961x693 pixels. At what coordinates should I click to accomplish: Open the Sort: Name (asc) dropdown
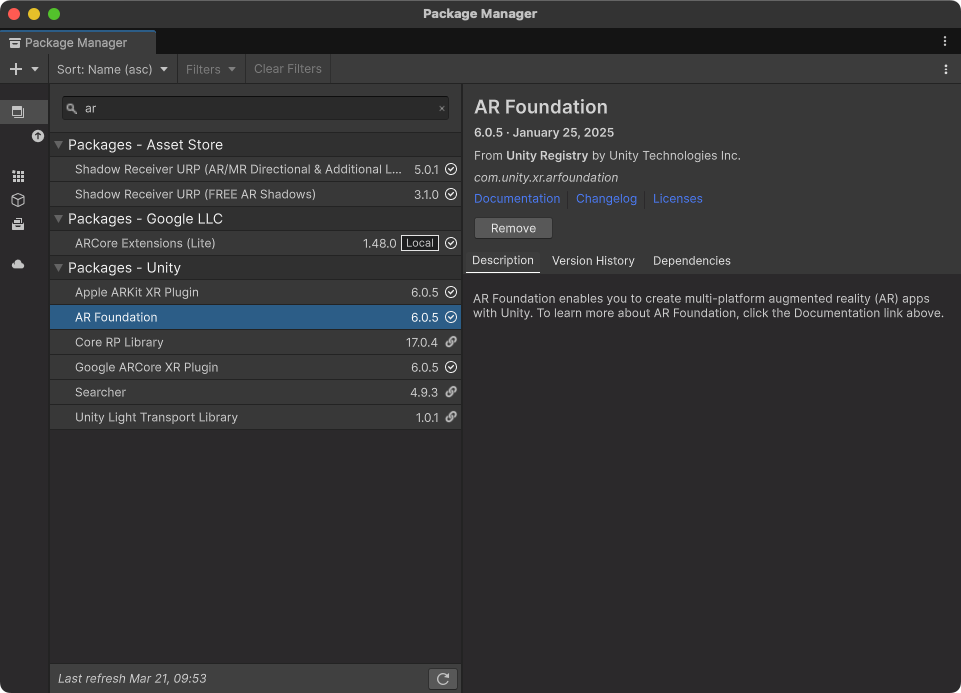tap(112, 69)
